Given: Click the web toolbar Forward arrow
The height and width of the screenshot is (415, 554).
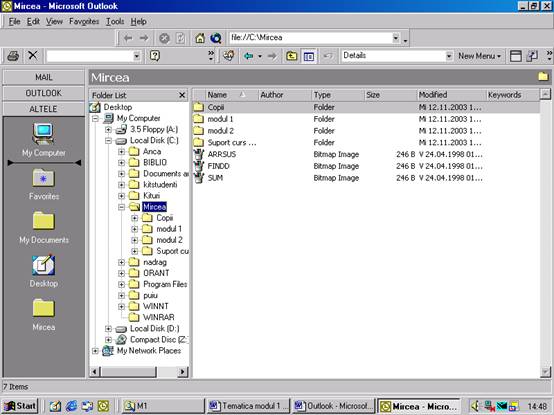Looking at the screenshot, I should coord(144,38).
